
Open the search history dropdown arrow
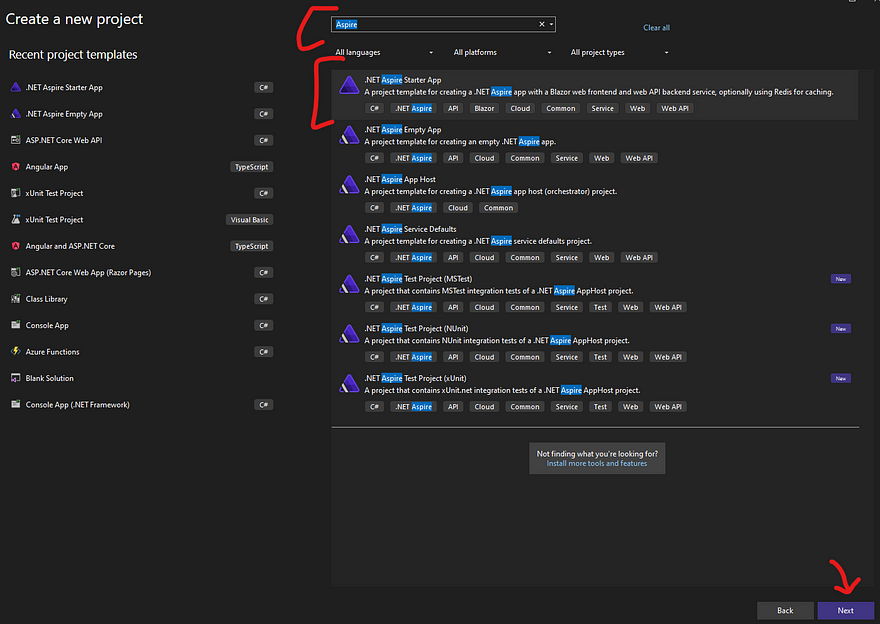click(x=552, y=24)
